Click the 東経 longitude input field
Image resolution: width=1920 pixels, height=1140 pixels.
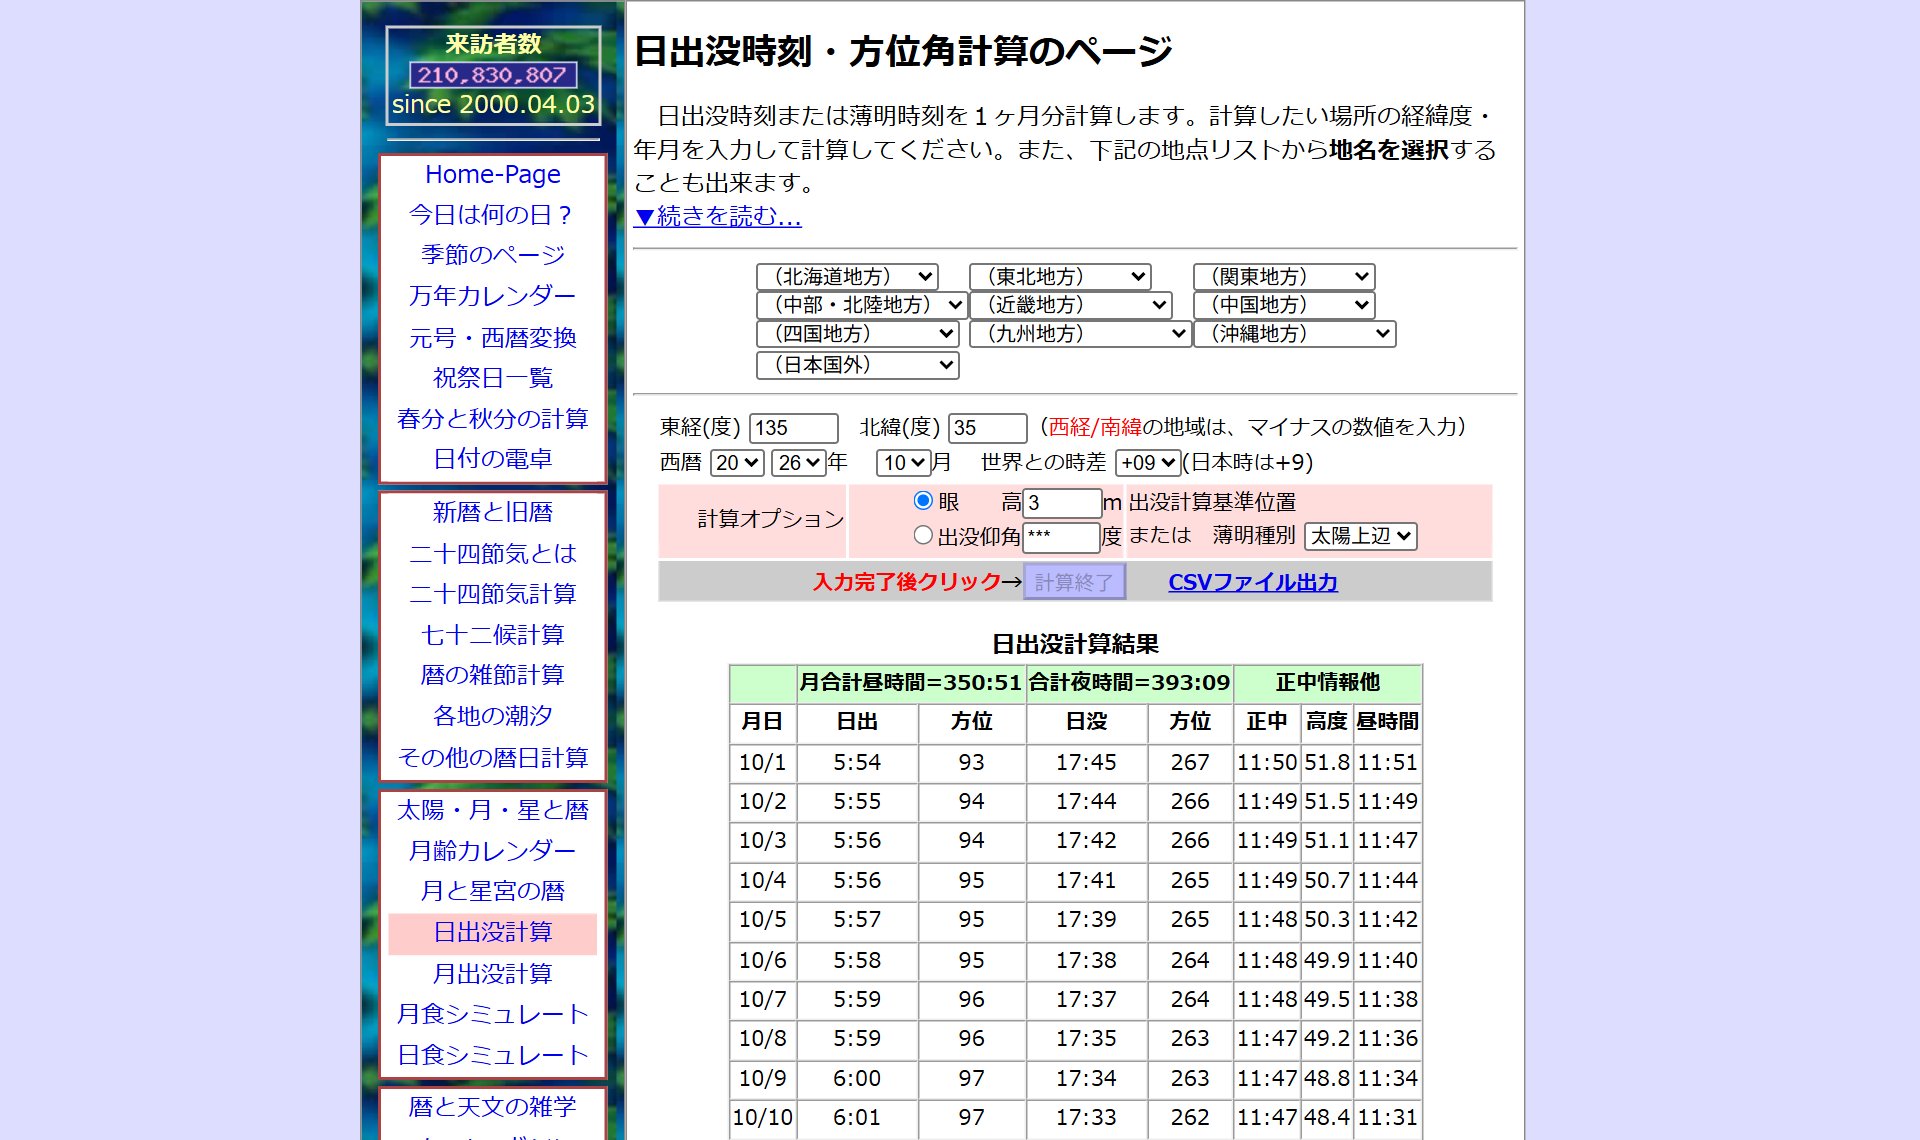(793, 428)
